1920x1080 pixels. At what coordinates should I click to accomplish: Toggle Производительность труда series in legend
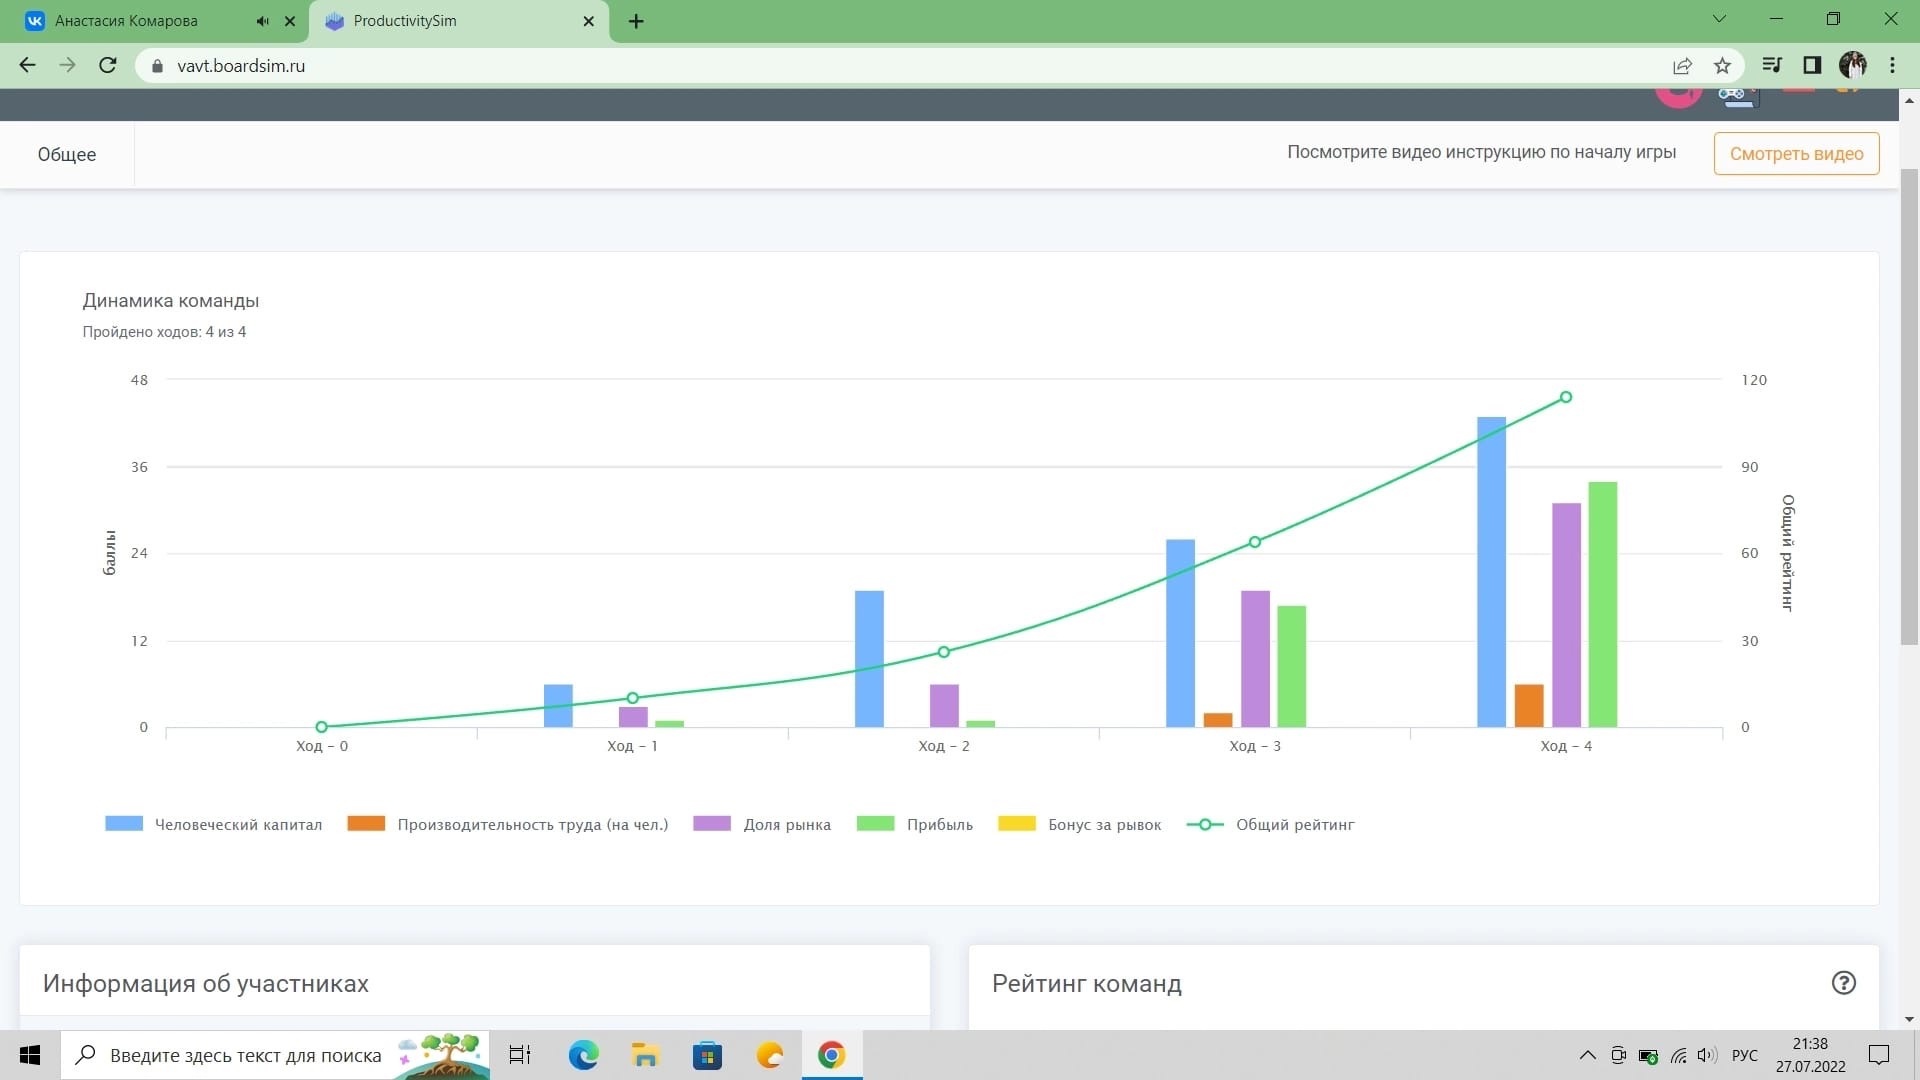click(508, 824)
